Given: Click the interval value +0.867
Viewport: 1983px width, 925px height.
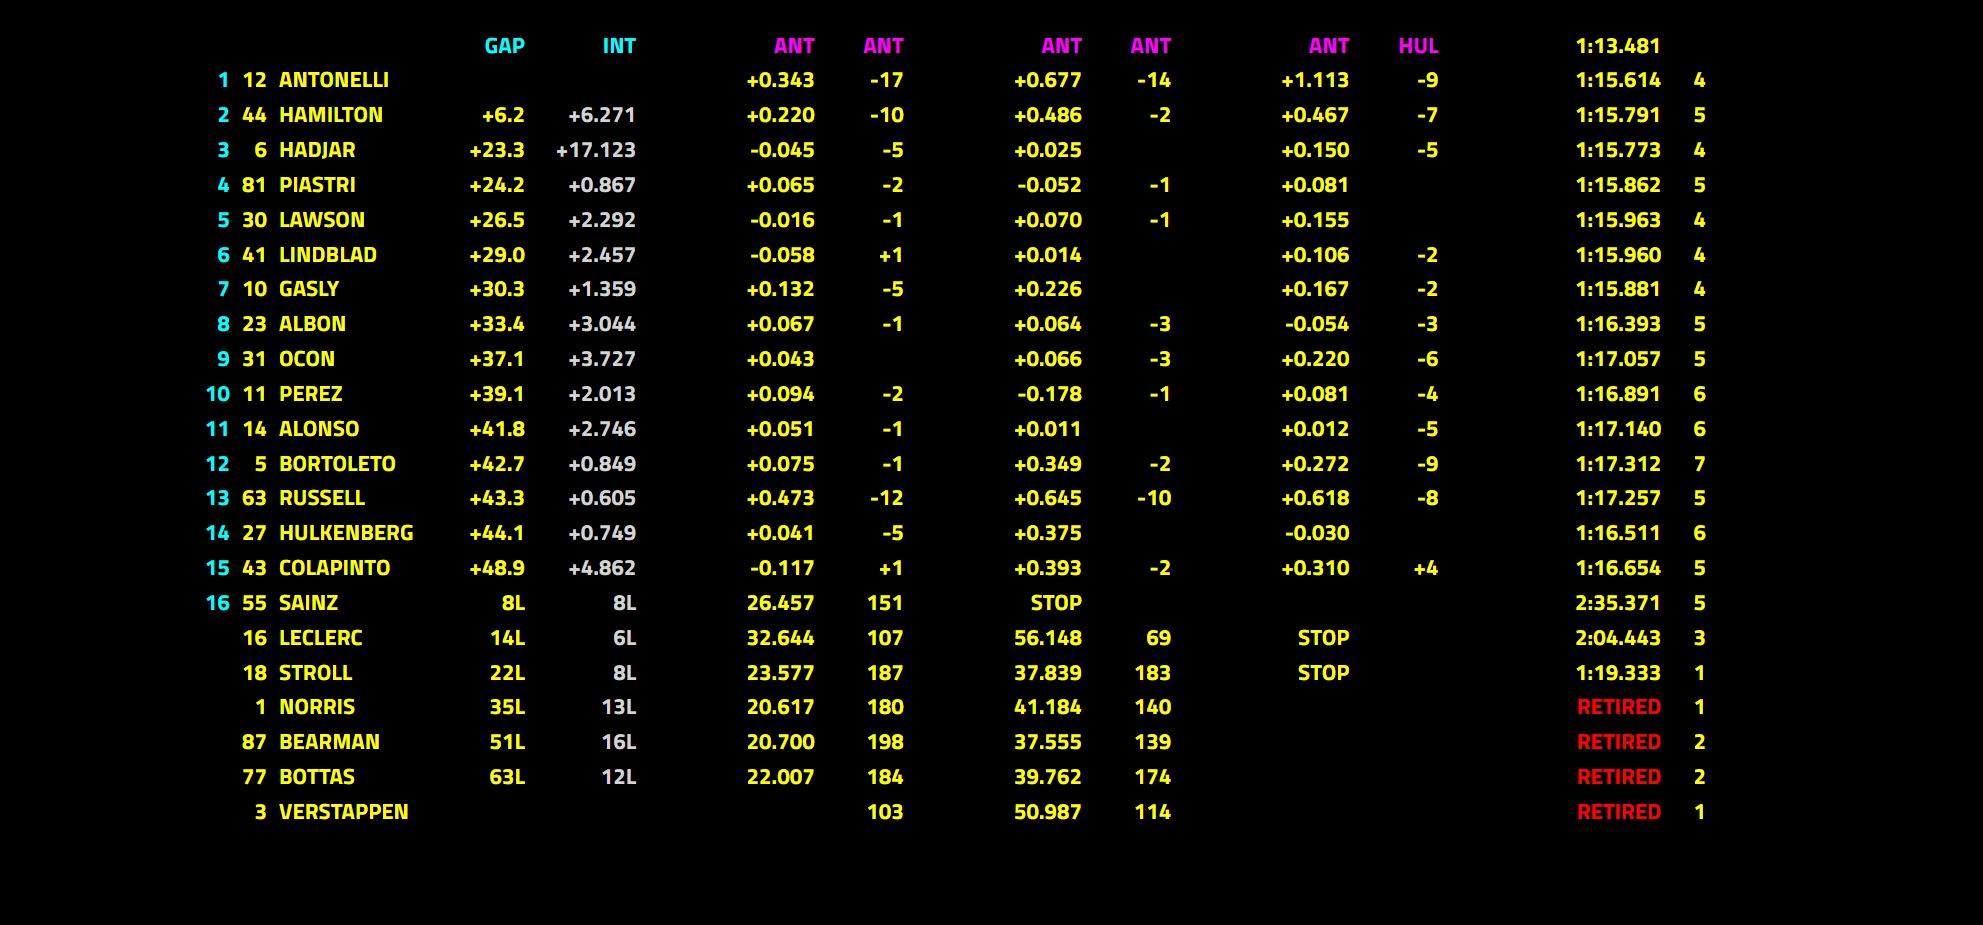Looking at the screenshot, I should (602, 185).
